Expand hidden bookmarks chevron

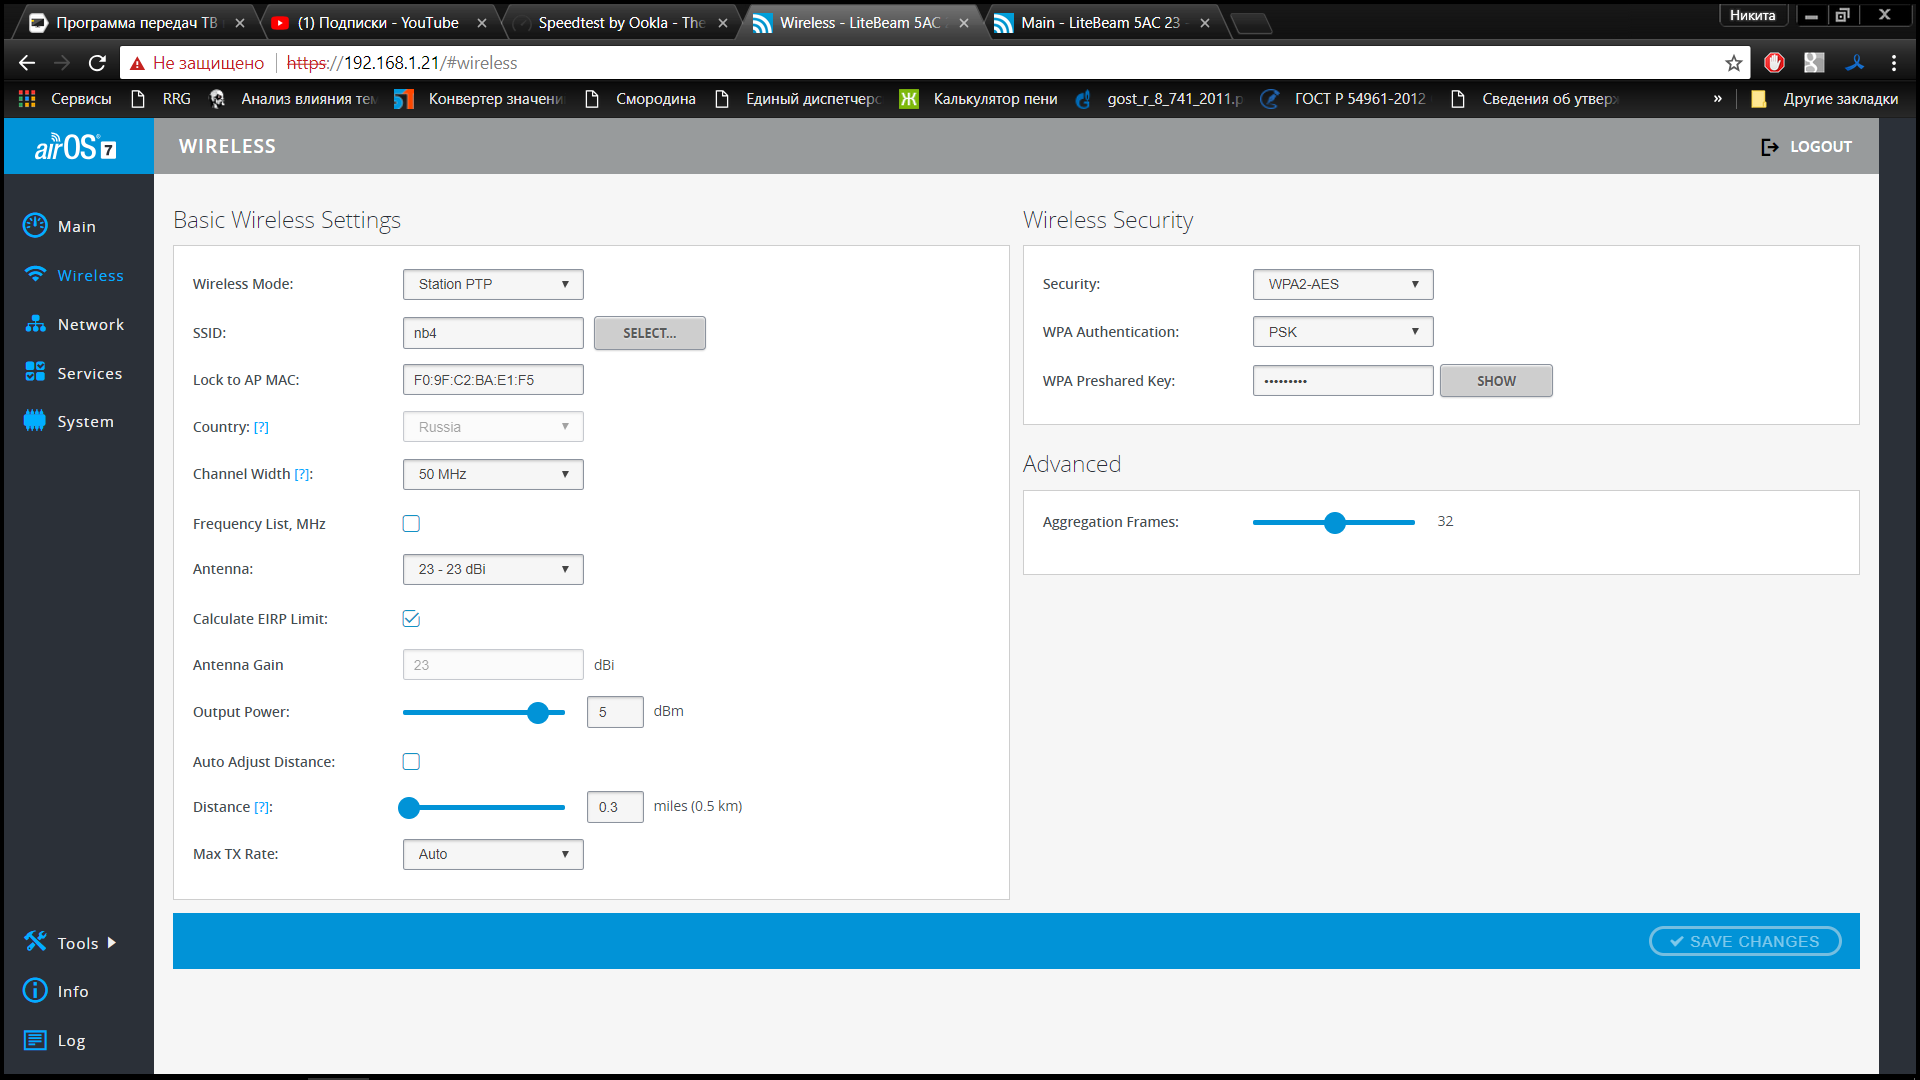click(x=1718, y=99)
